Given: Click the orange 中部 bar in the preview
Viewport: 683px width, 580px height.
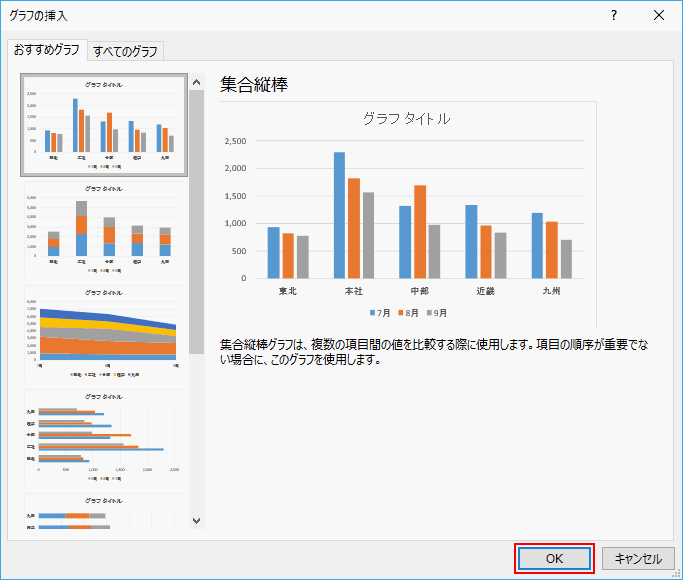Looking at the screenshot, I should [420, 232].
